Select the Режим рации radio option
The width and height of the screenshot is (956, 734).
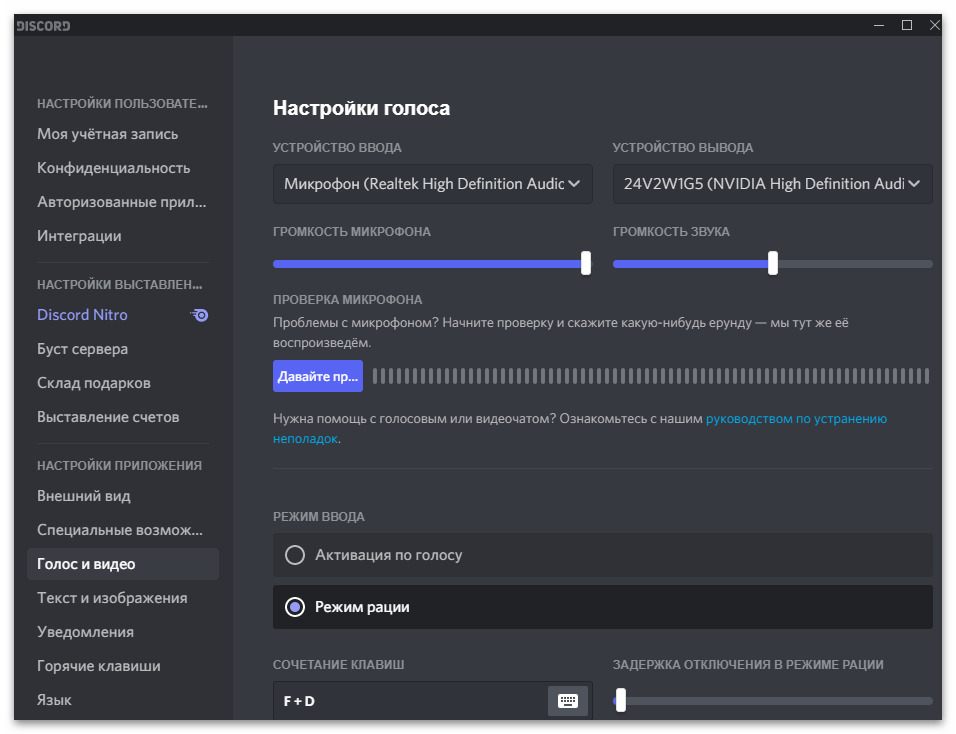[x=295, y=607]
